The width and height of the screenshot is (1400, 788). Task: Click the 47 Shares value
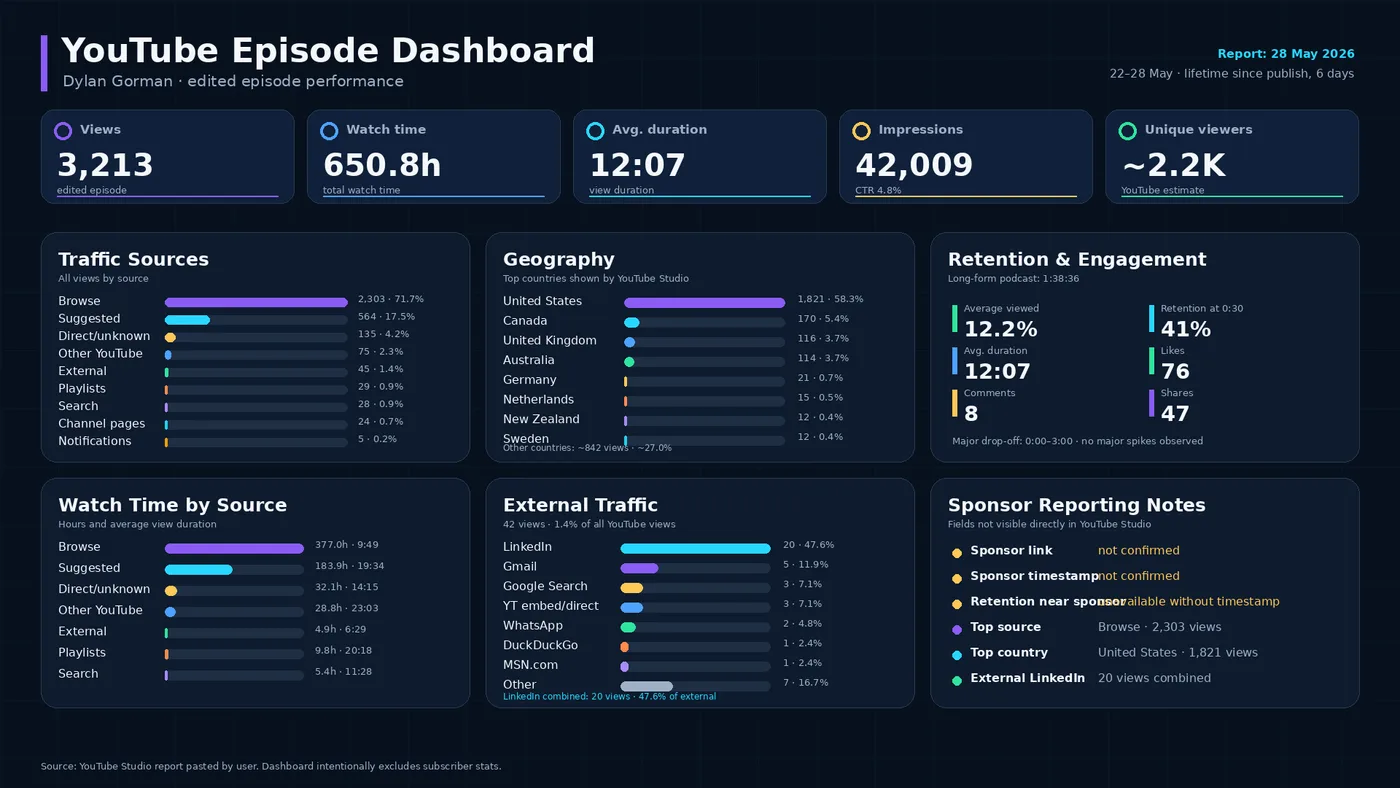point(1175,414)
